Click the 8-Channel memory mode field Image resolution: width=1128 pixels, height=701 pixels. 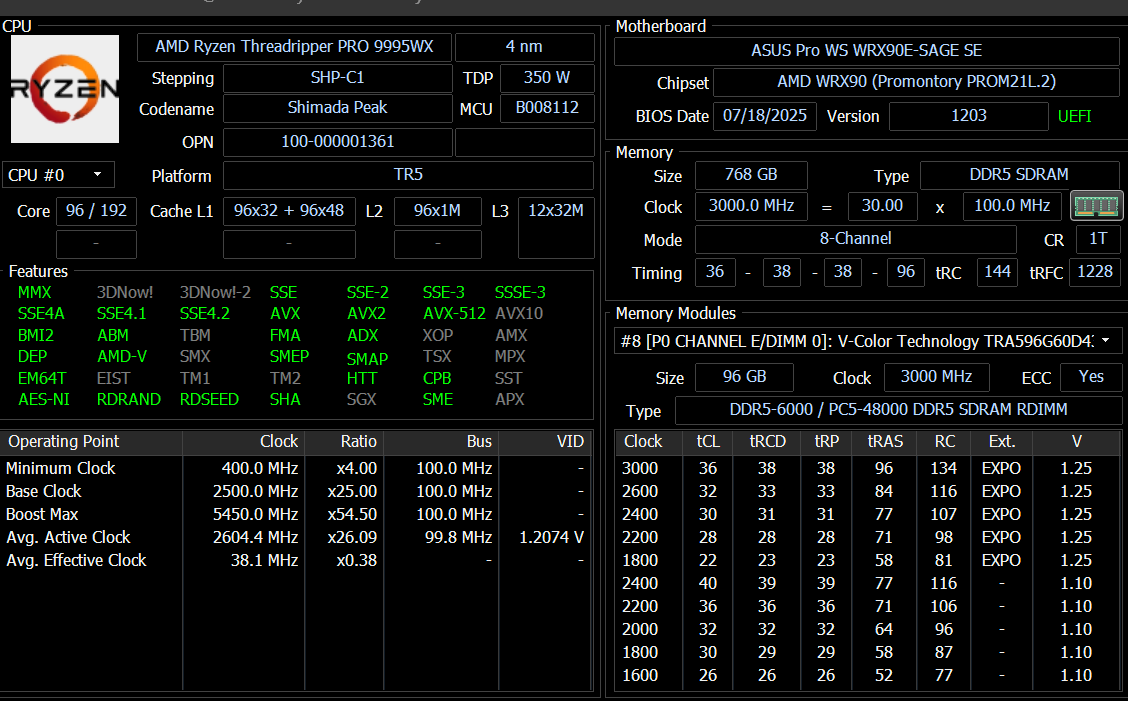coord(855,239)
